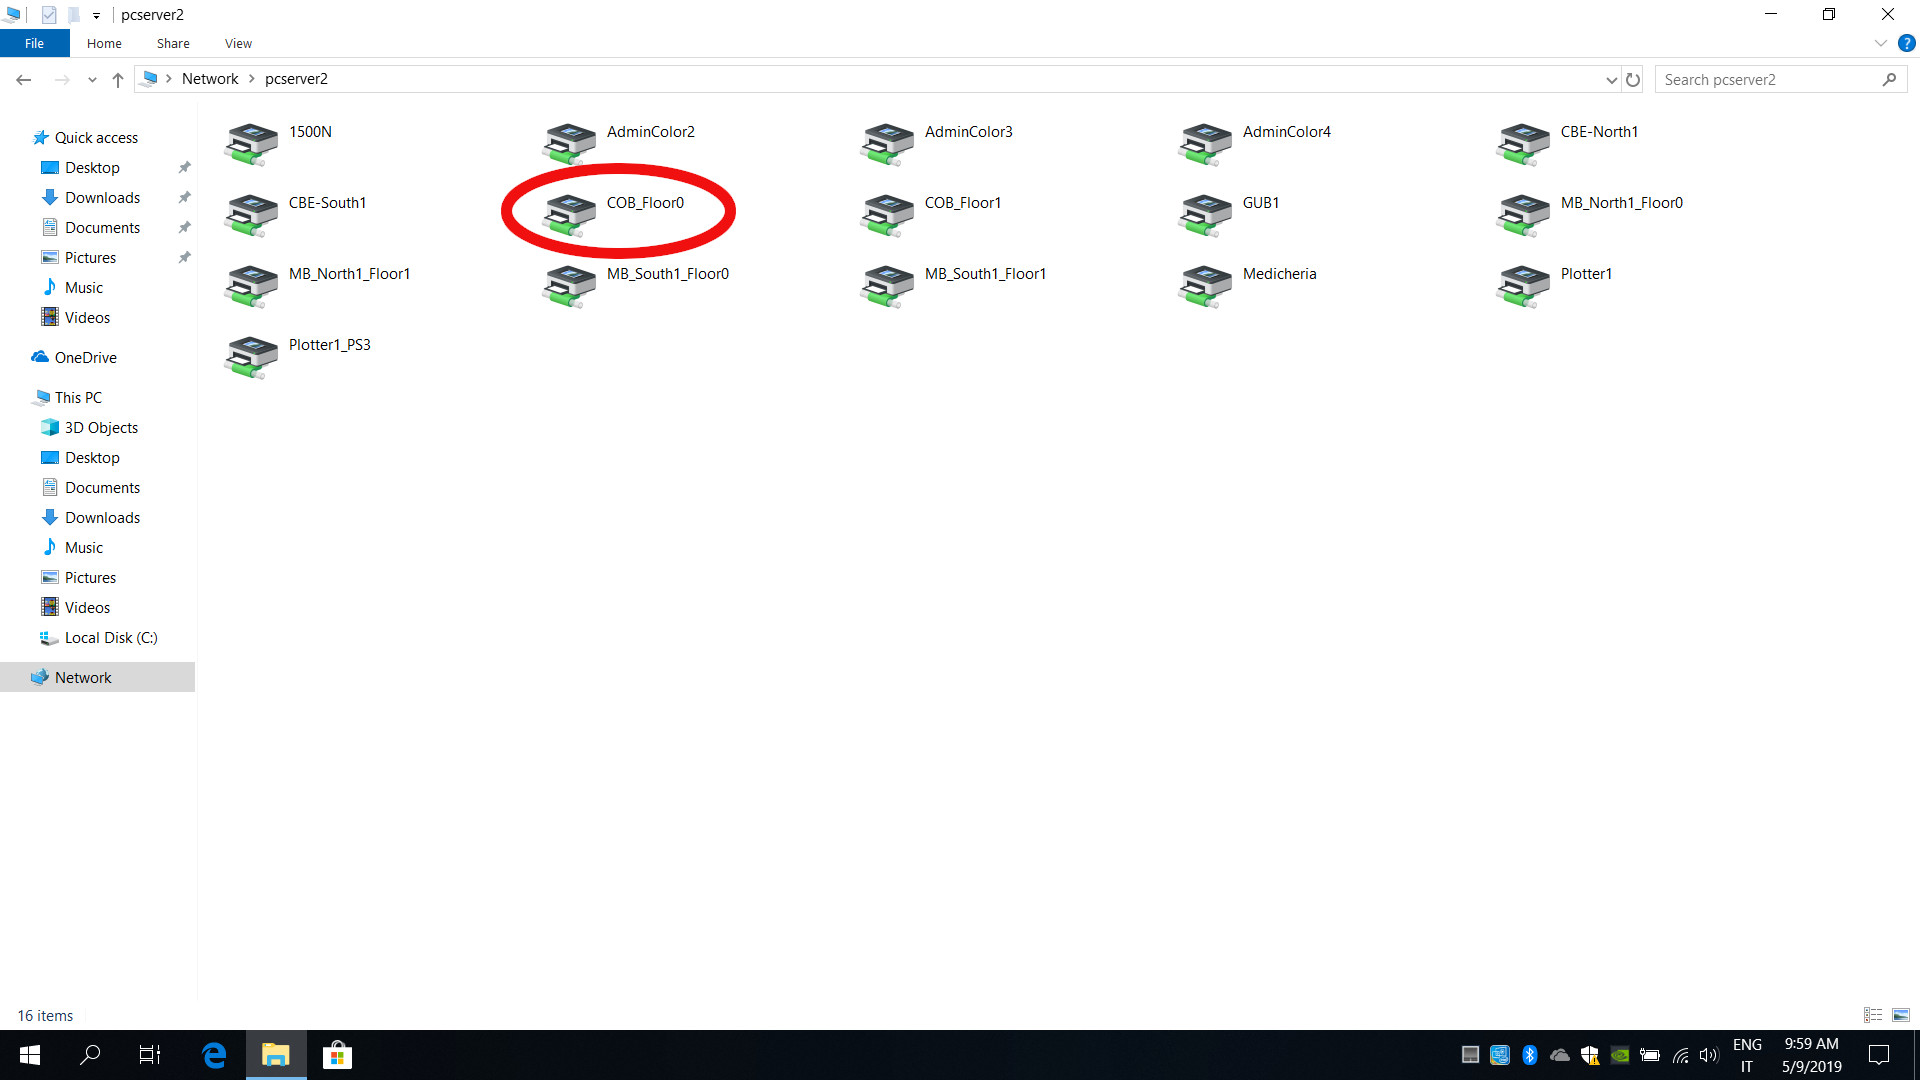The height and width of the screenshot is (1080, 1920).
Task: Open Local Disk (C:) in the navigation pane
Action: pos(110,638)
